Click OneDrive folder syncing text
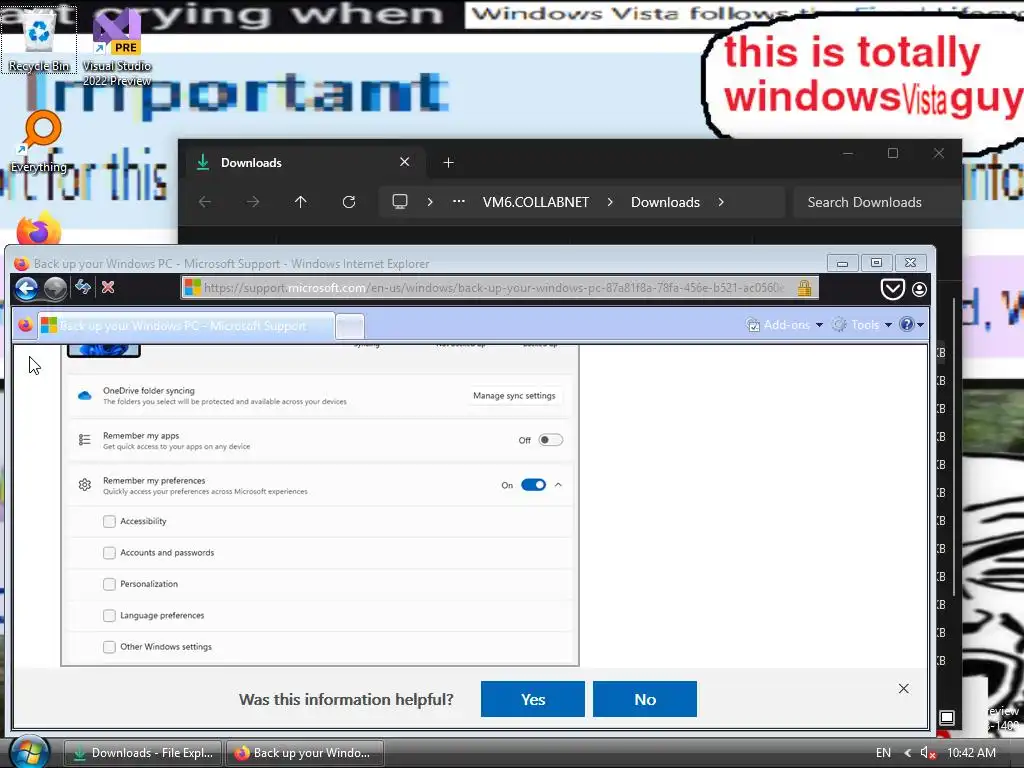1024x768 pixels. (x=149, y=391)
